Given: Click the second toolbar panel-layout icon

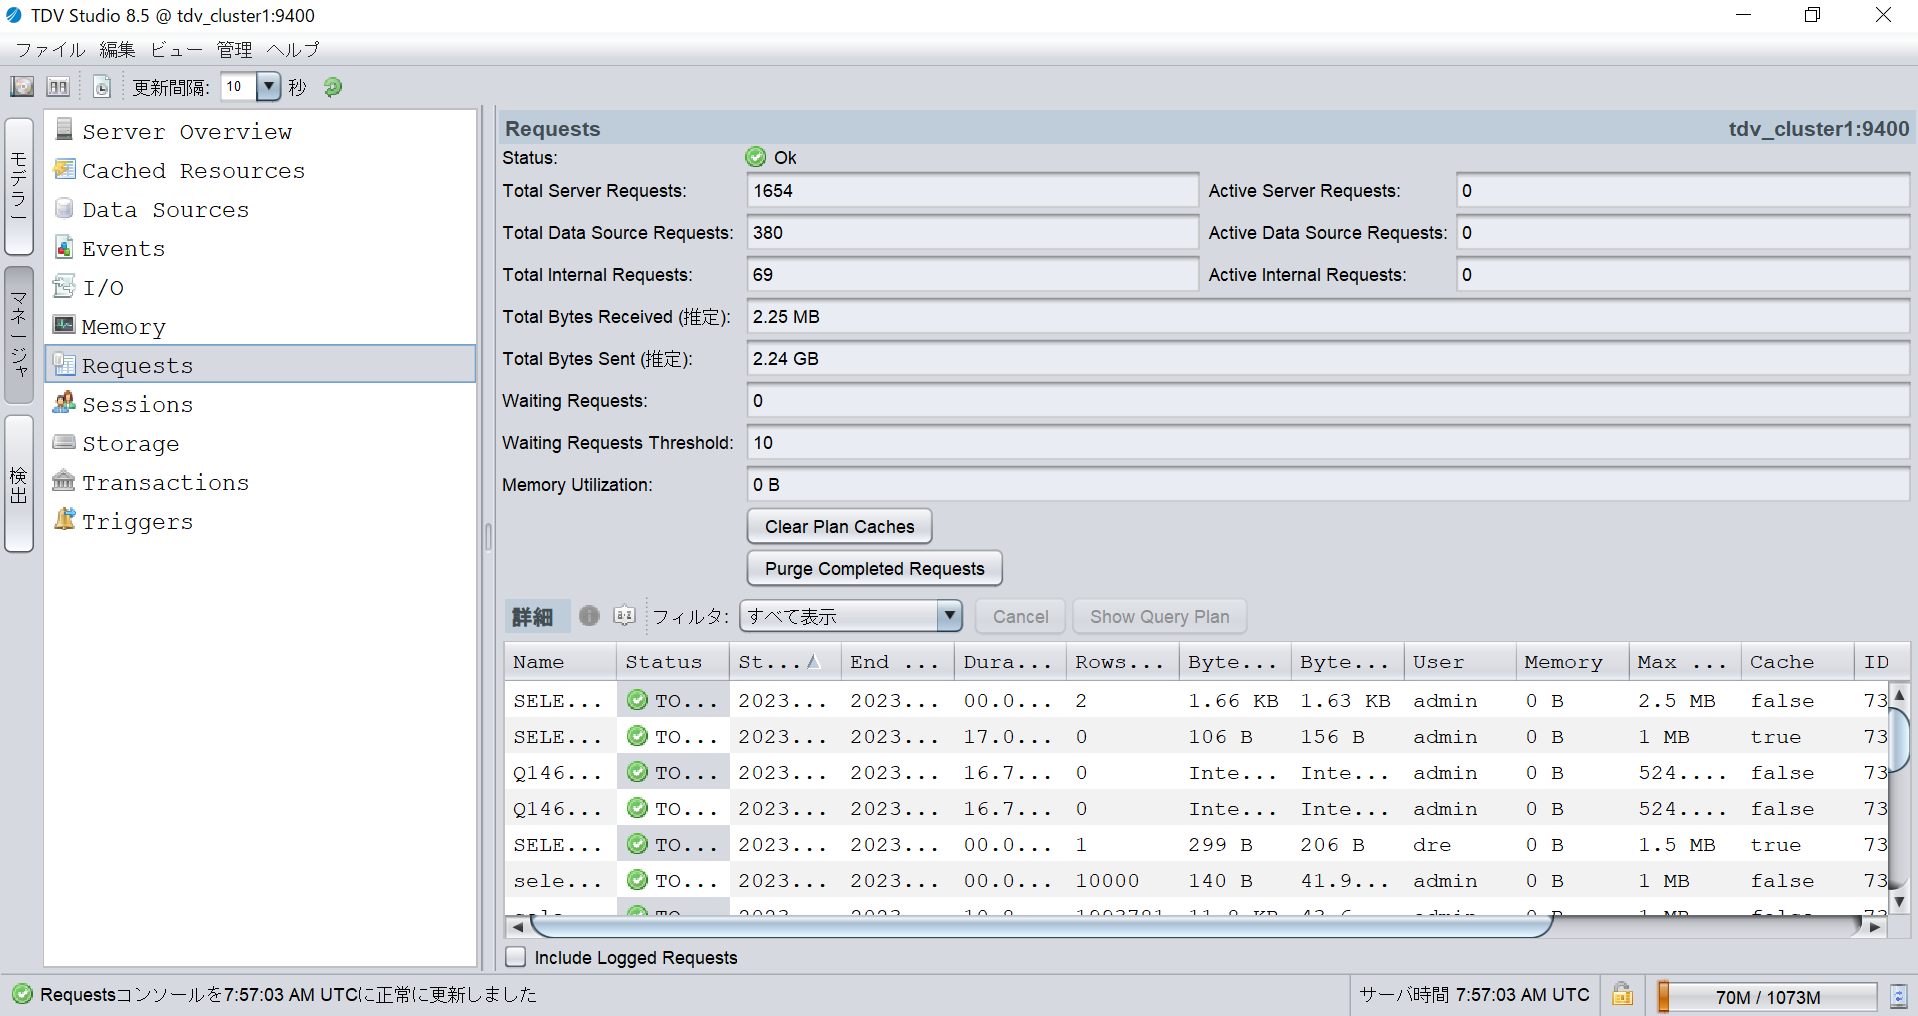Looking at the screenshot, I should point(59,87).
